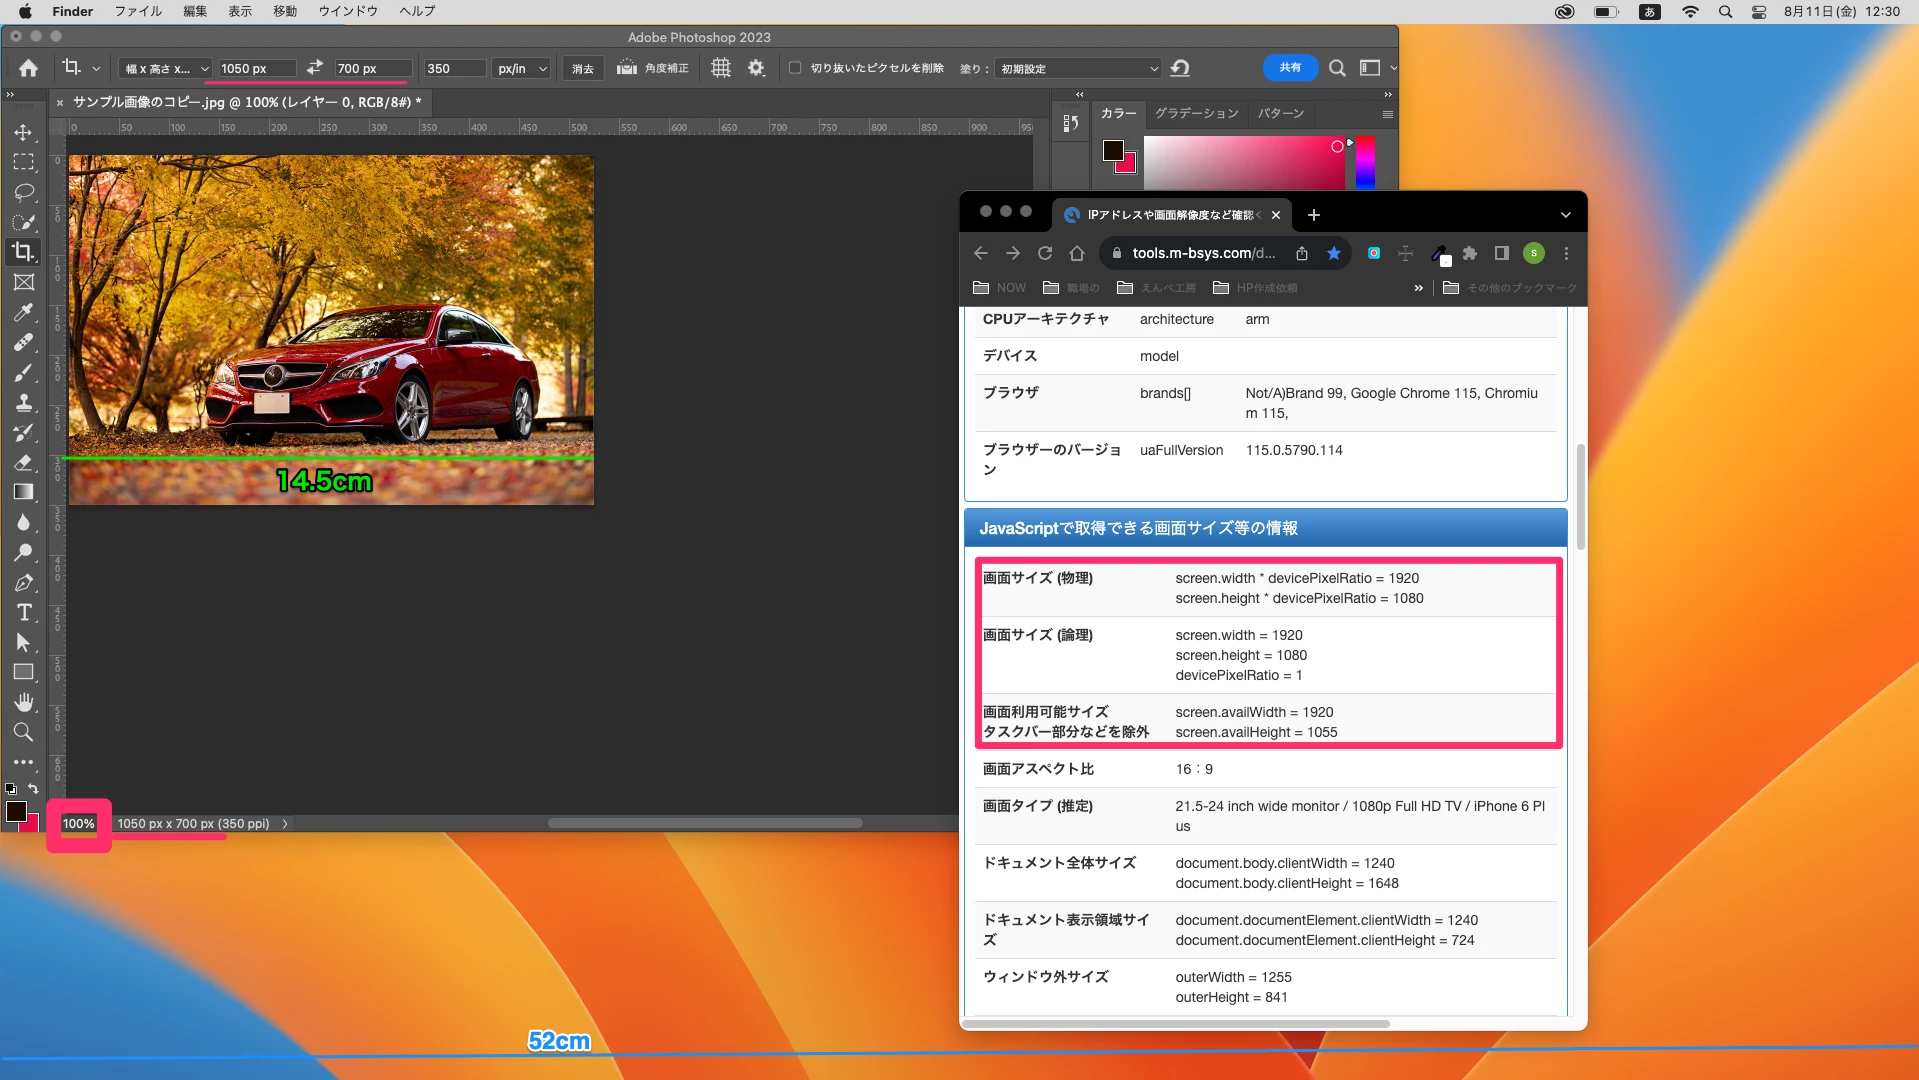Bookmark star in Chrome address bar
1919x1080 pixels.
(1334, 254)
